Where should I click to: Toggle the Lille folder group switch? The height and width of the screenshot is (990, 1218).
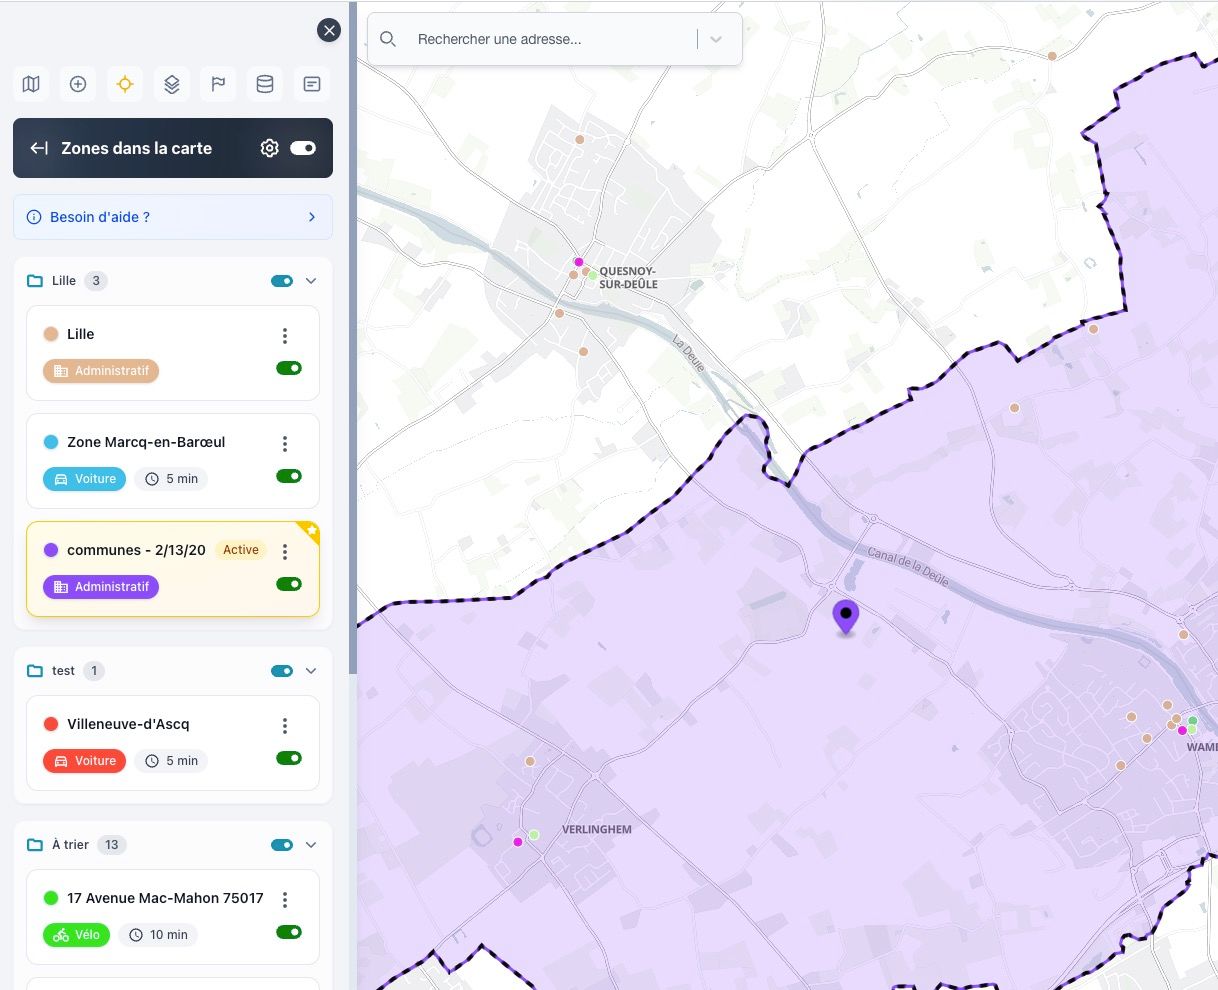click(x=282, y=281)
